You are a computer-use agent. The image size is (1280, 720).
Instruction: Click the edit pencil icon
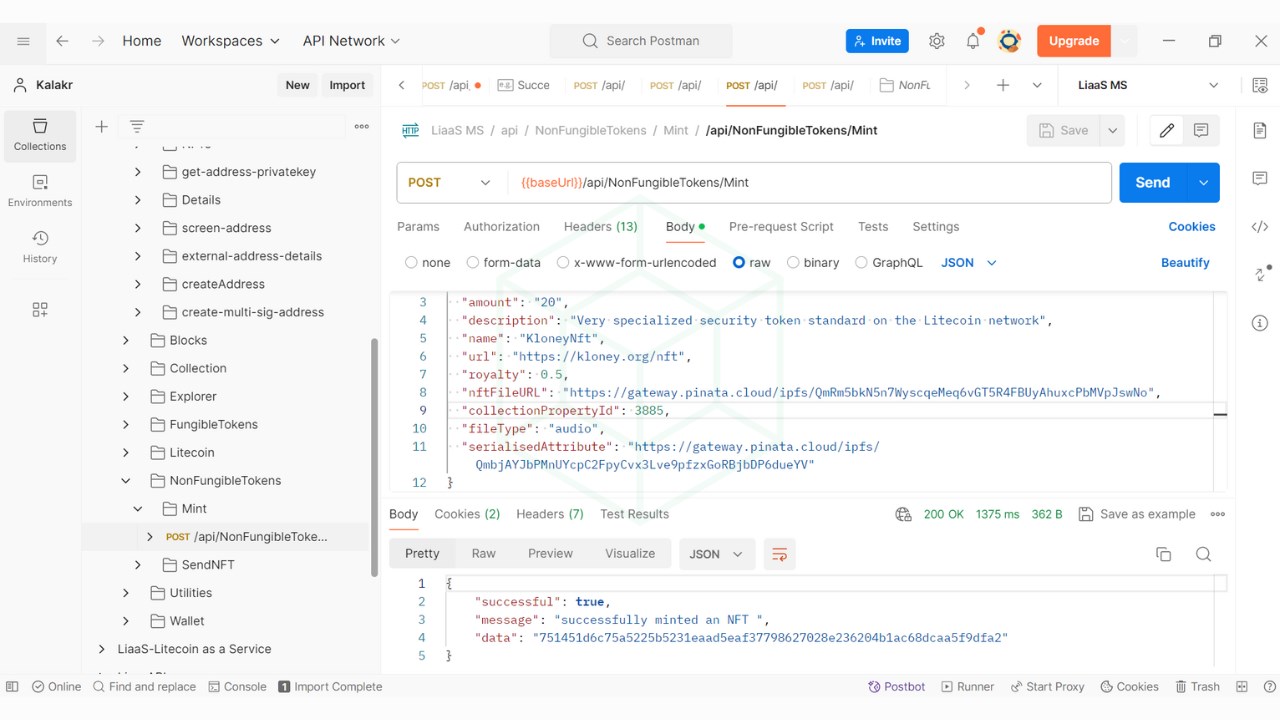(x=1166, y=130)
